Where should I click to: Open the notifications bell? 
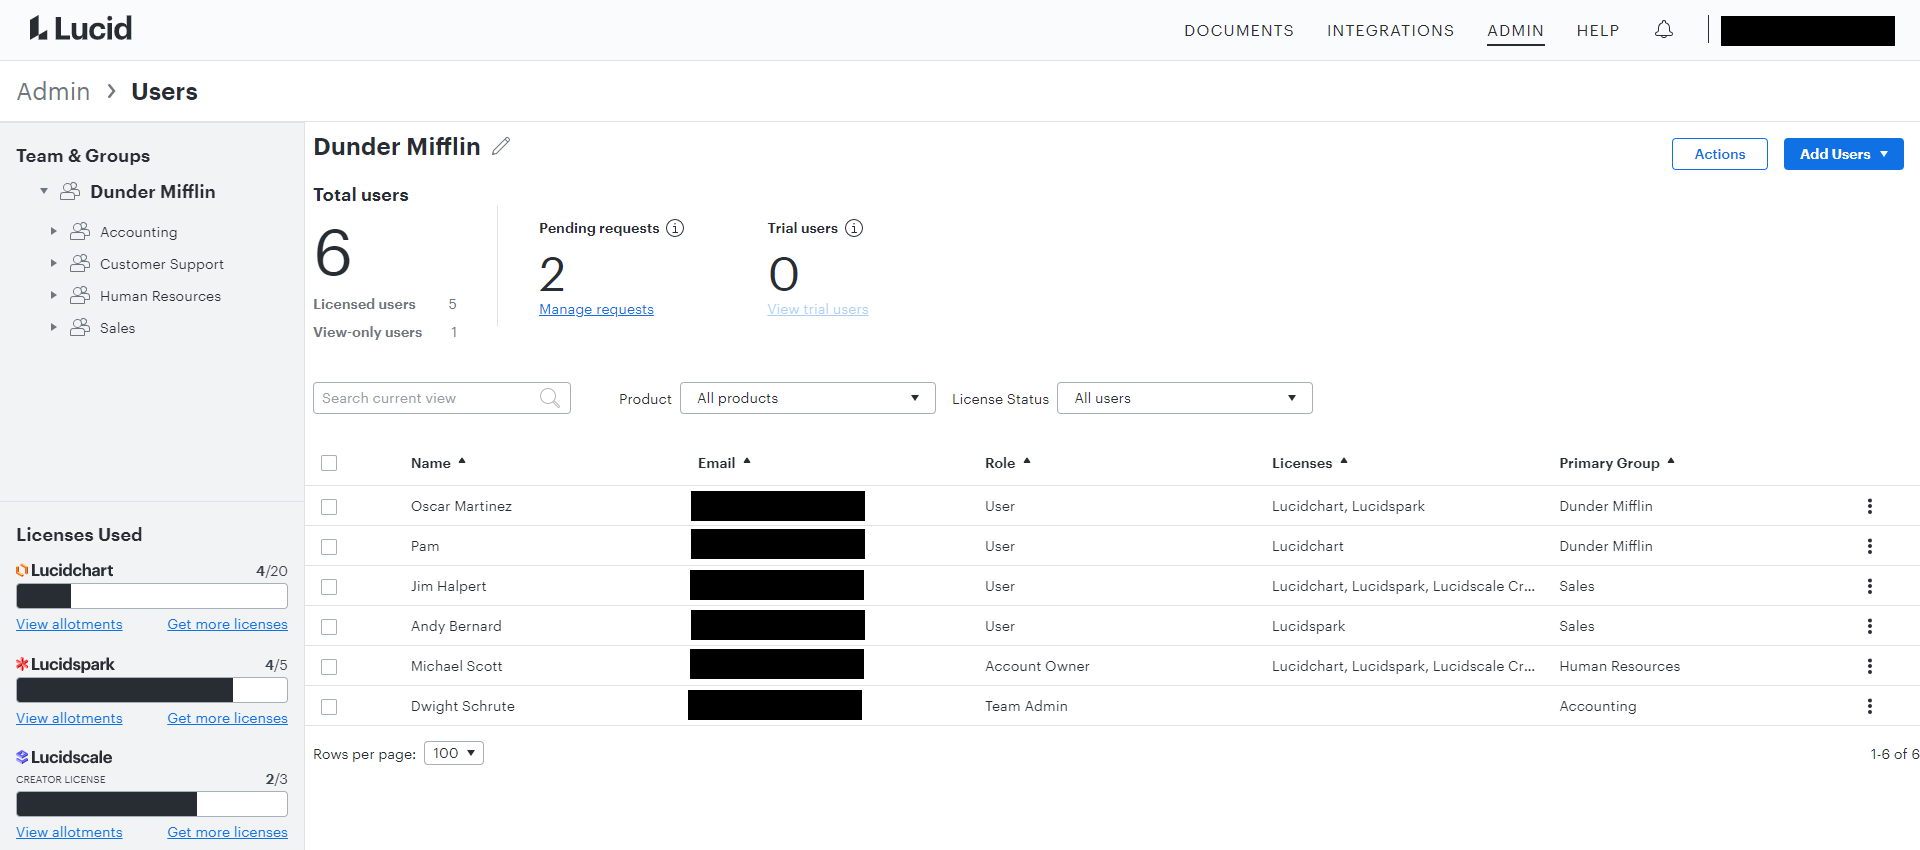click(1664, 30)
